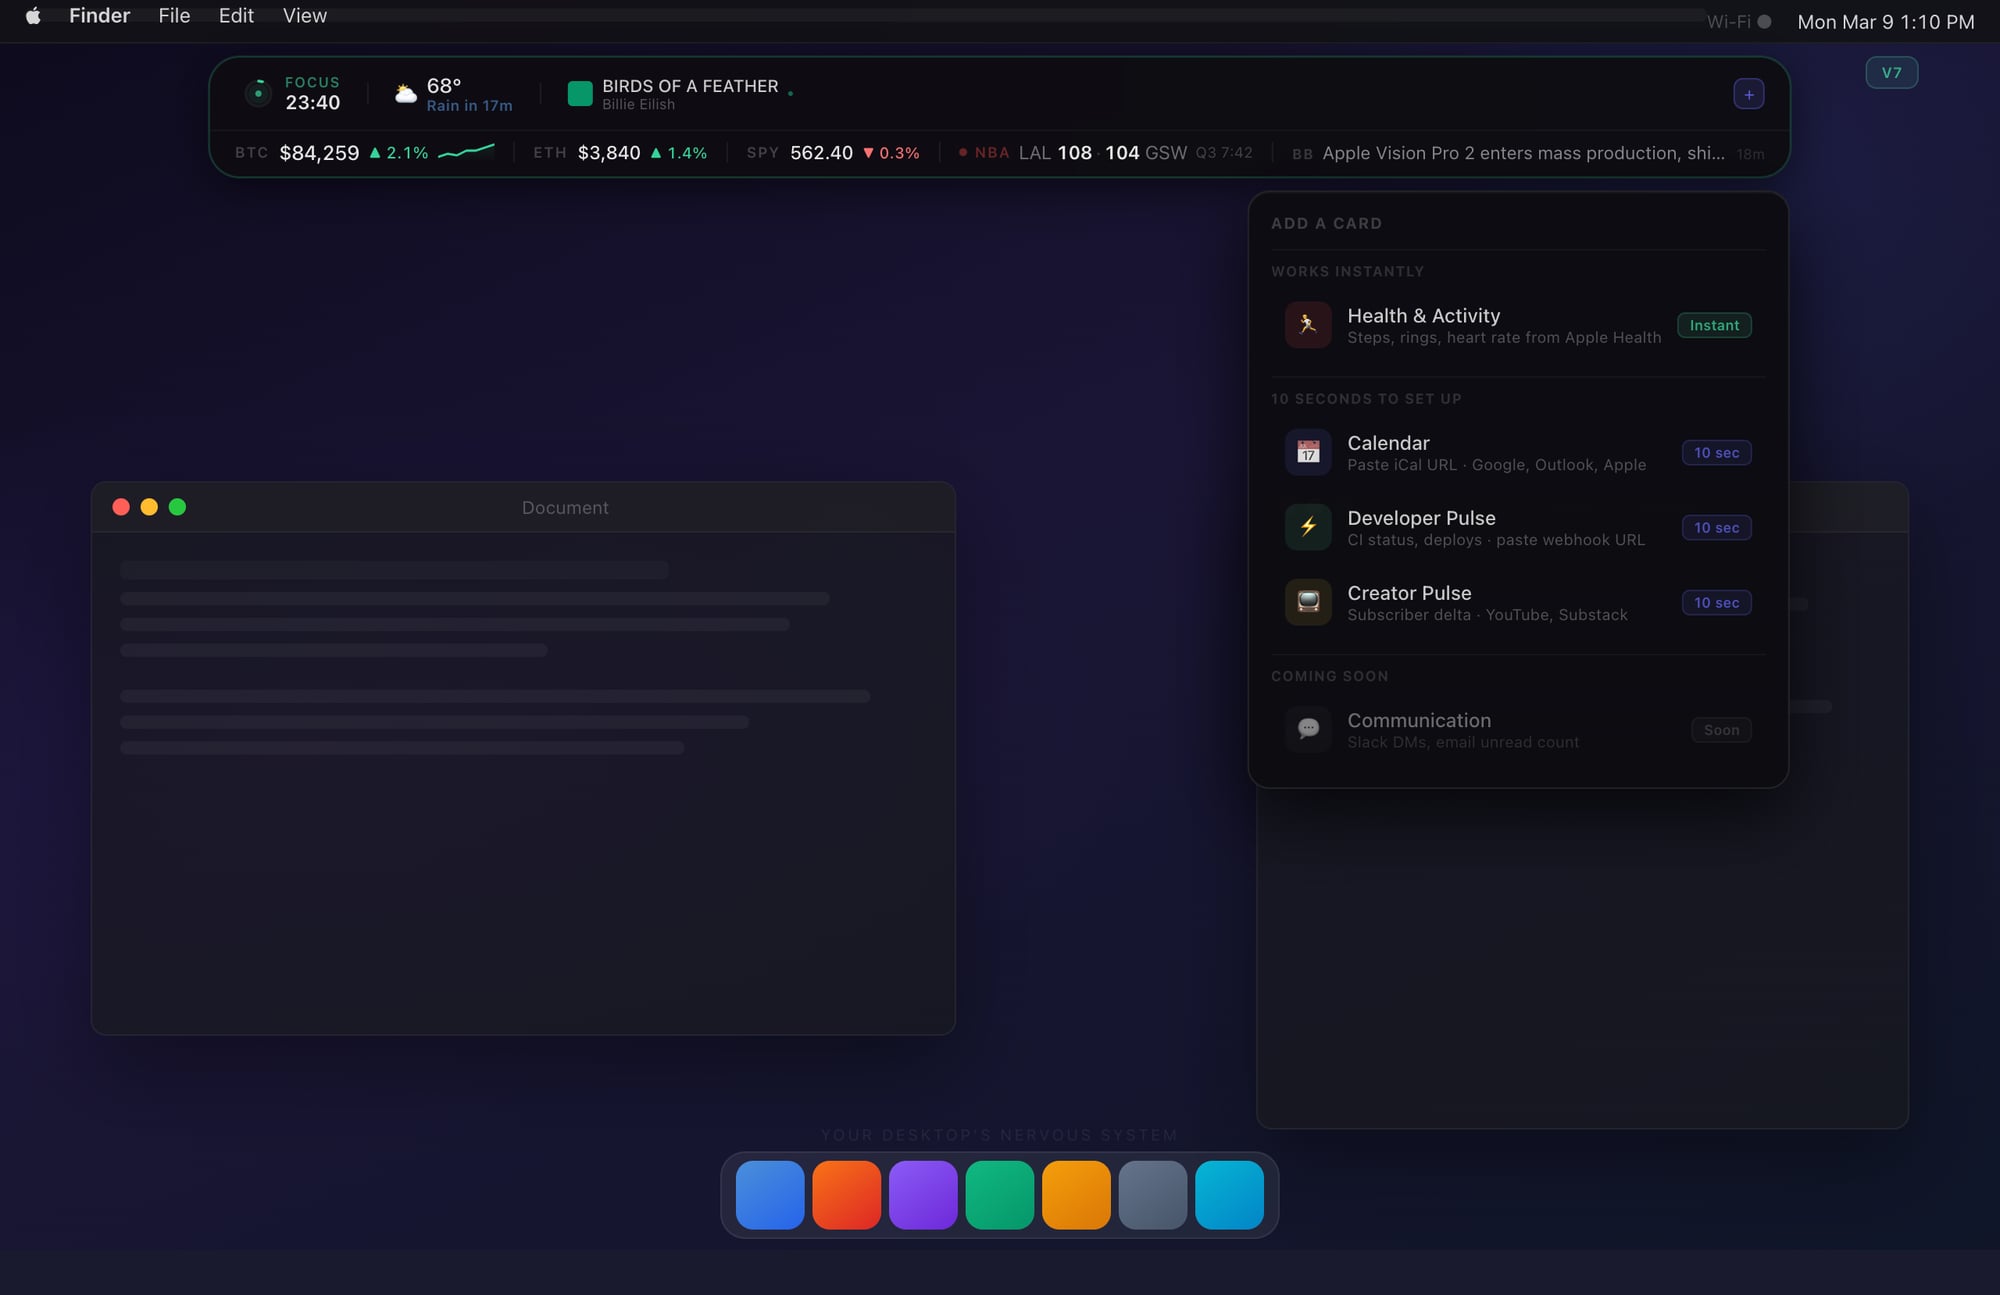Screen dimensions: 2000x1295
Task: Click the Wi-Fi status in the menu bar
Action: [x=1738, y=22]
